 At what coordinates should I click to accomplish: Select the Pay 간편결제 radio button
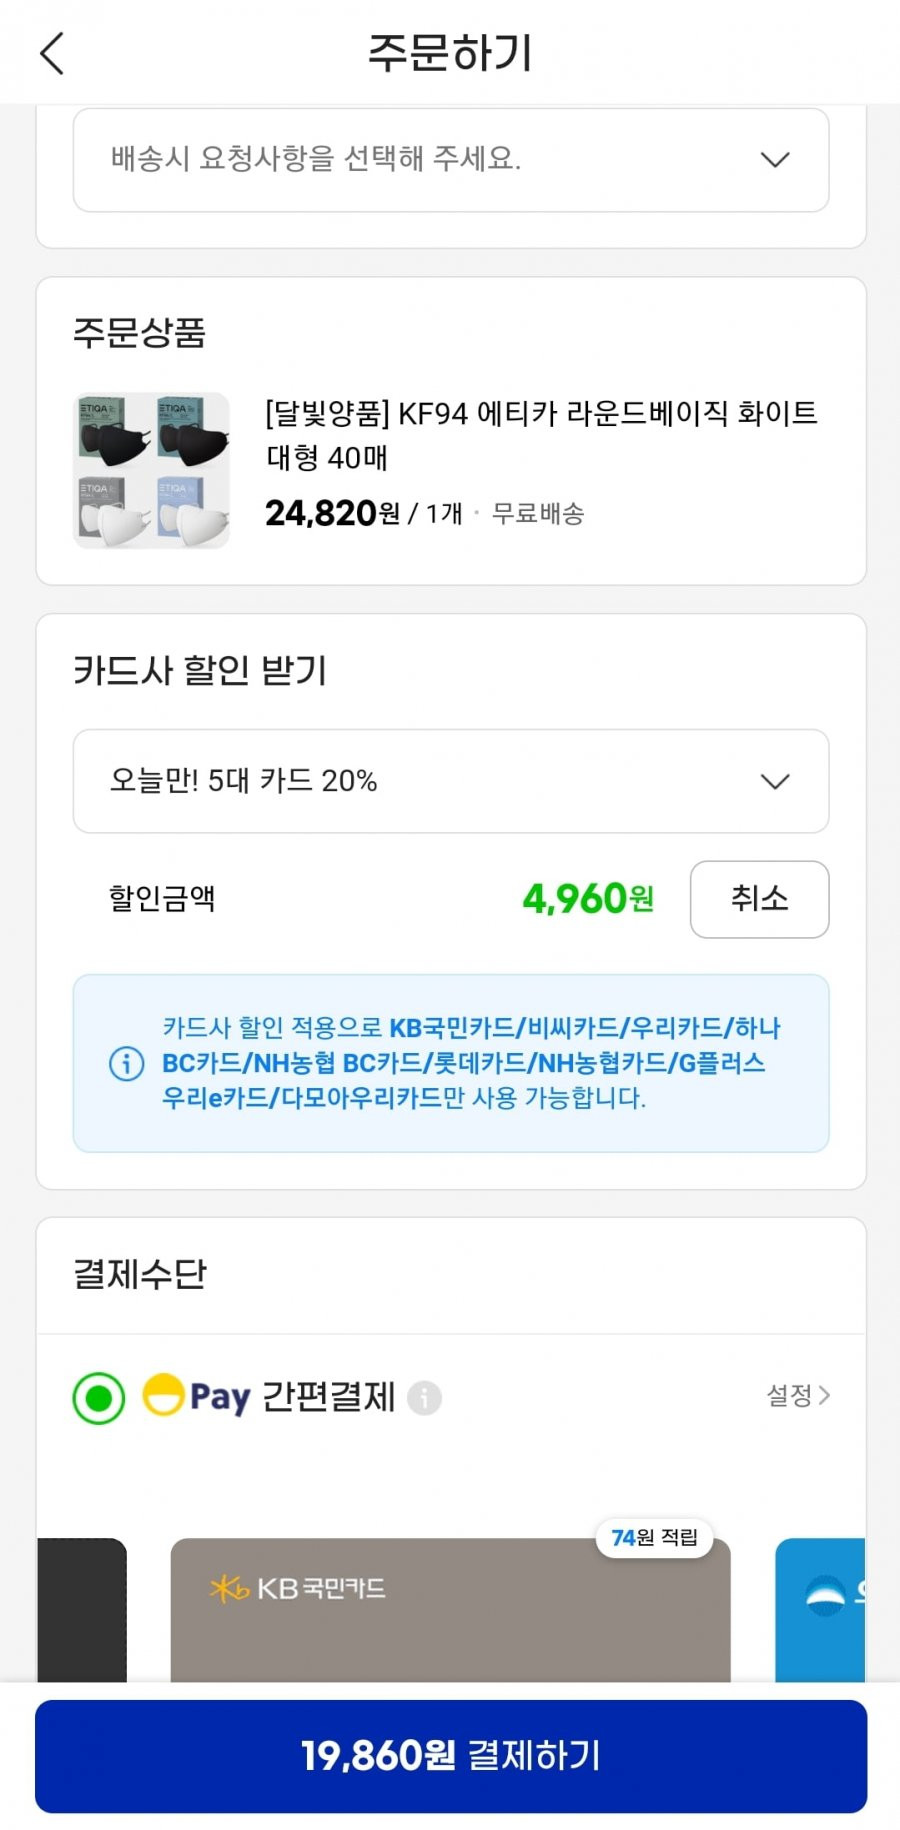point(99,1397)
